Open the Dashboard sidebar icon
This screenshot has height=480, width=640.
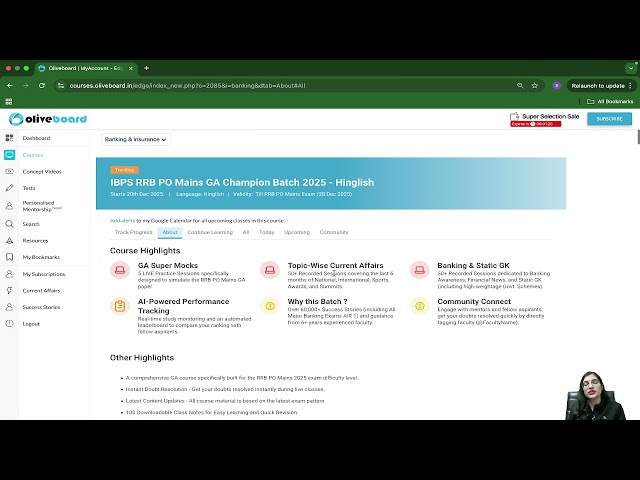9,138
